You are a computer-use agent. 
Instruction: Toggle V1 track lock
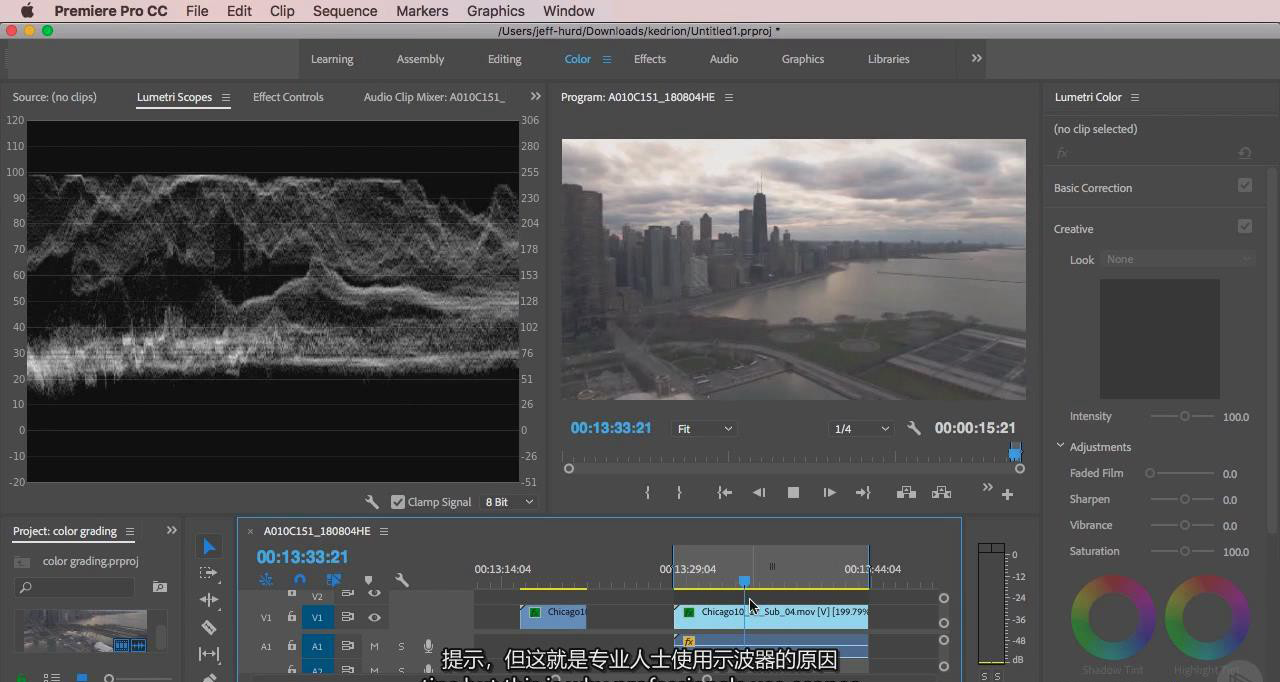(x=292, y=617)
